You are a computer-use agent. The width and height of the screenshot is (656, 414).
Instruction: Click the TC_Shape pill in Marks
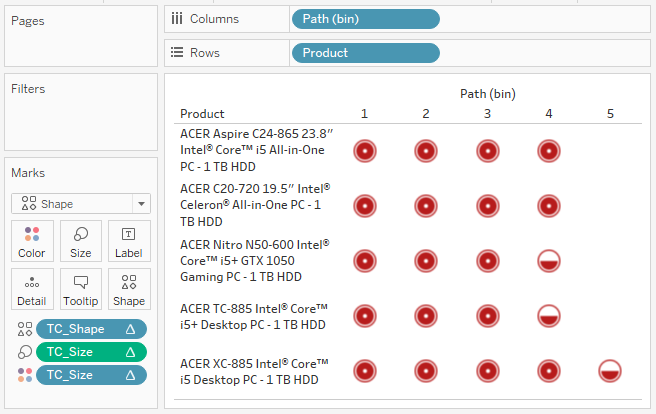tap(91, 329)
